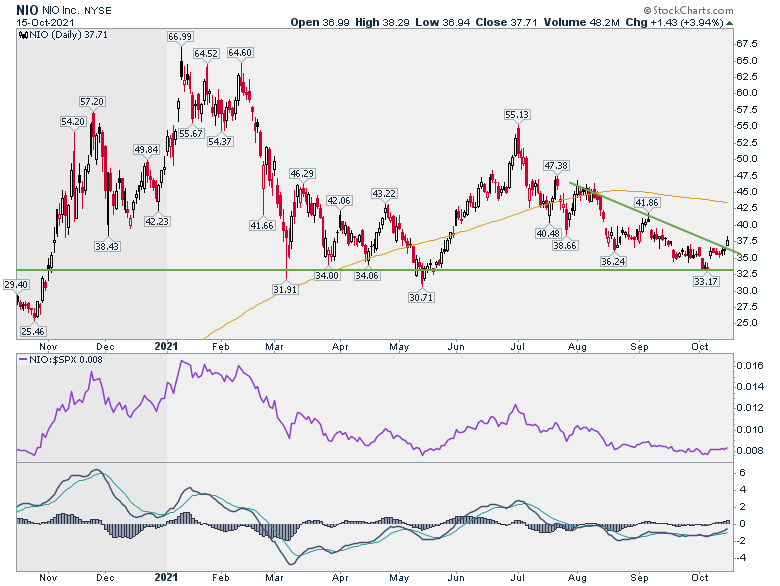The image size is (780, 586).
Task: Click the 38.66 low label
Action: [x=565, y=245]
